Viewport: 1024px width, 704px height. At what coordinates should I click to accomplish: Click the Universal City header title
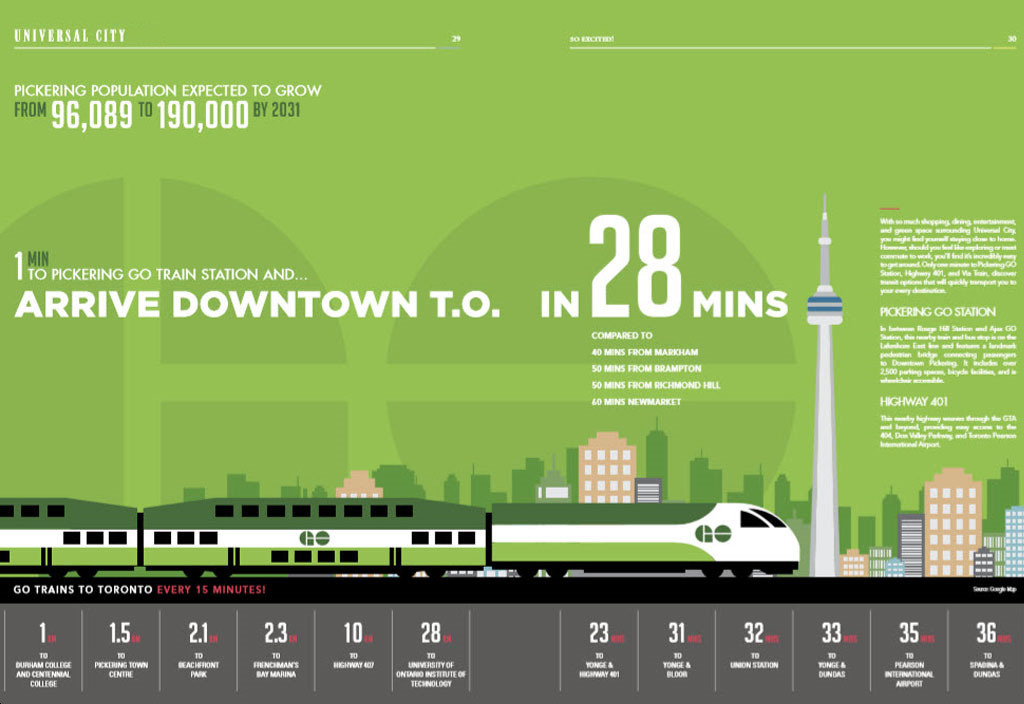tap(70, 37)
